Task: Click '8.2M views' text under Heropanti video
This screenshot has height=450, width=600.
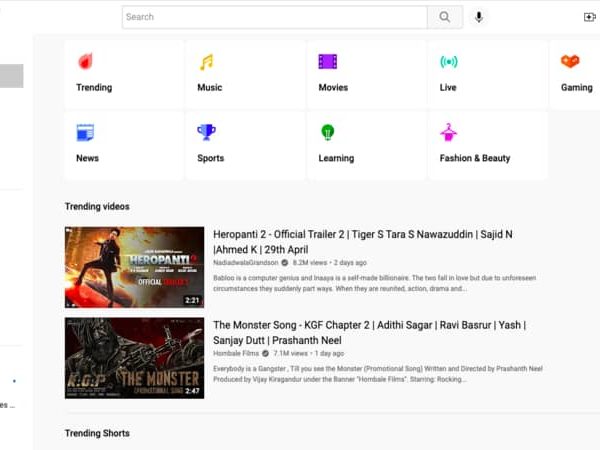Action: 310,262
